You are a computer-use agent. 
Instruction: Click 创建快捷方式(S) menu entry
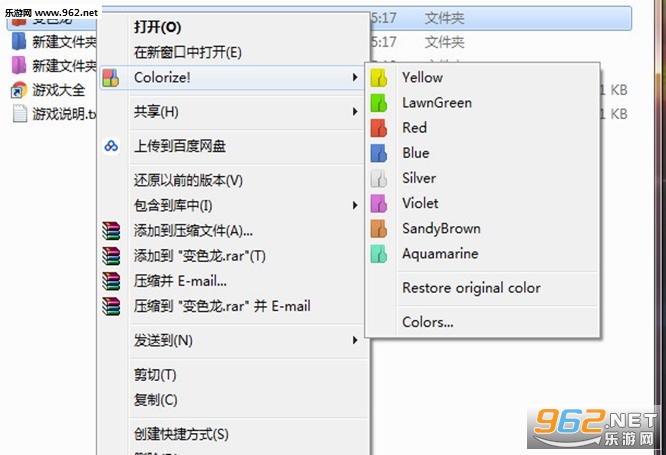181,434
